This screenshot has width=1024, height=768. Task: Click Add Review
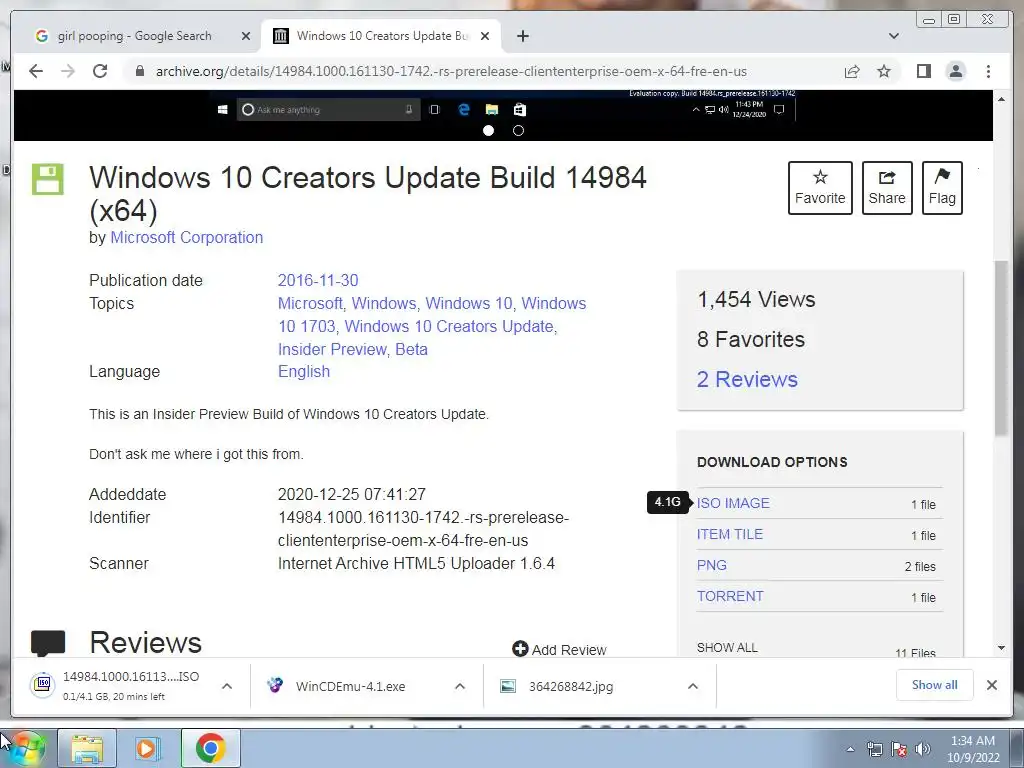tap(560, 649)
